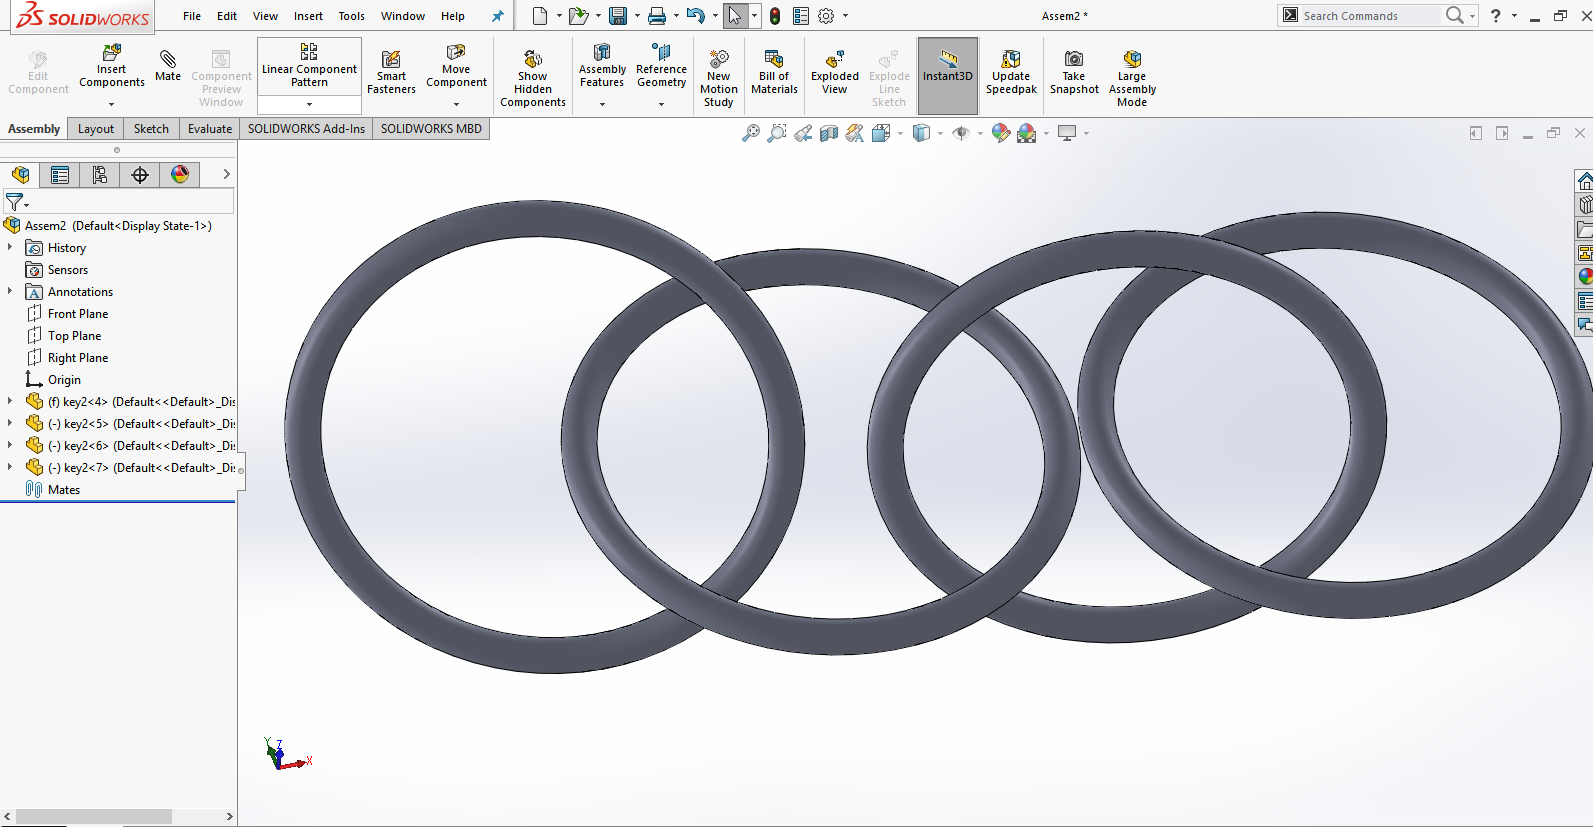
Task: Open the PropertyManager panel tab
Action: click(x=60, y=175)
